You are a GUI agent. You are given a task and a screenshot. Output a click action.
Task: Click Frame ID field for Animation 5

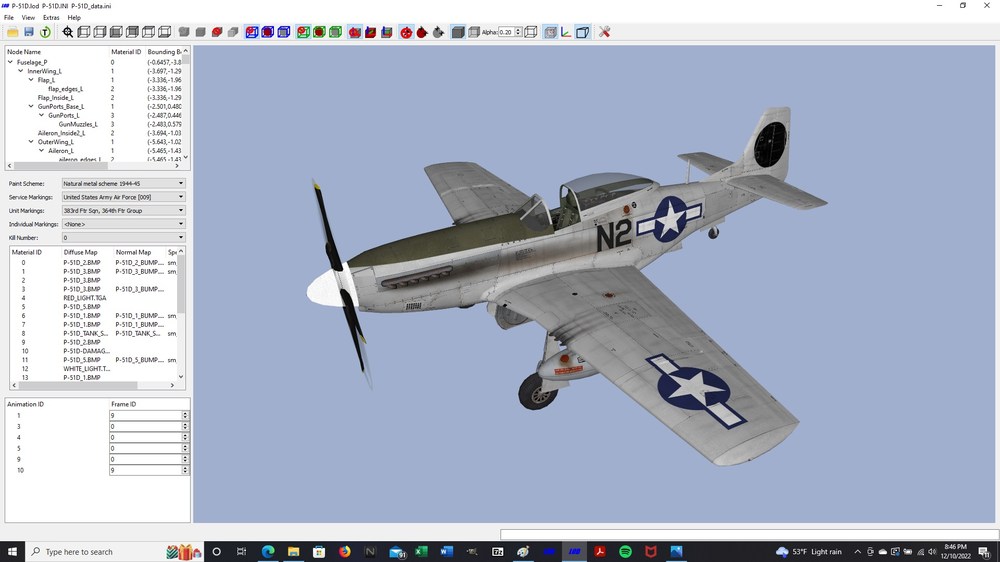146,448
